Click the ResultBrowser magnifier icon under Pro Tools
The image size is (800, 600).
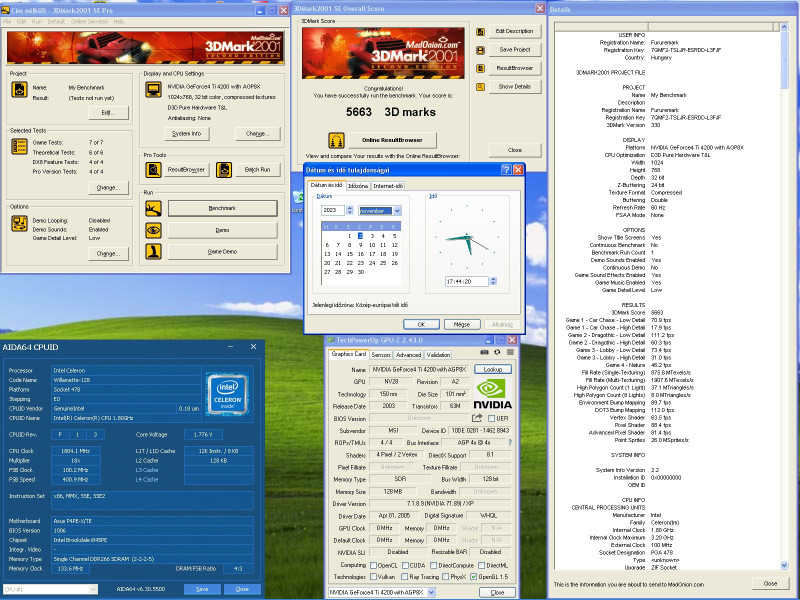[154, 169]
